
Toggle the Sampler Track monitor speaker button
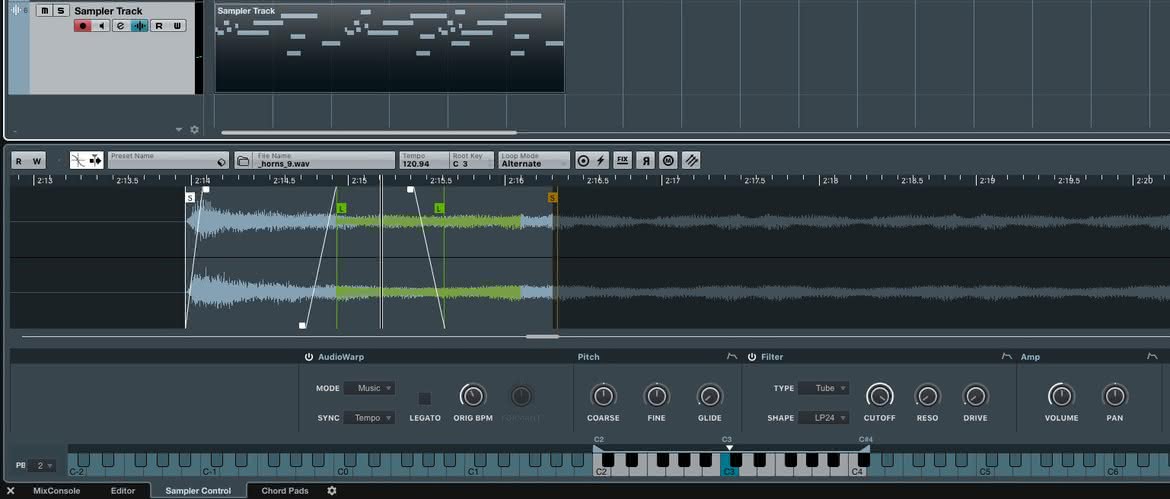point(102,26)
